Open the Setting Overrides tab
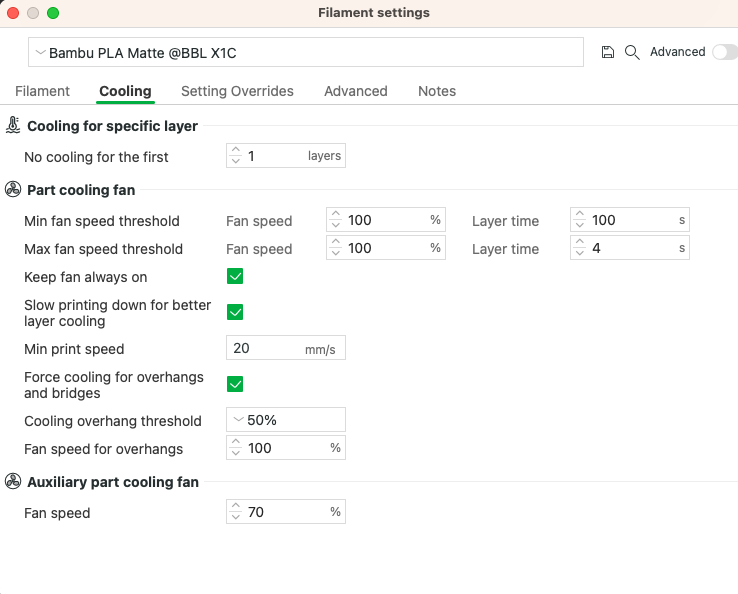The width and height of the screenshot is (738, 594). (237, 91)
